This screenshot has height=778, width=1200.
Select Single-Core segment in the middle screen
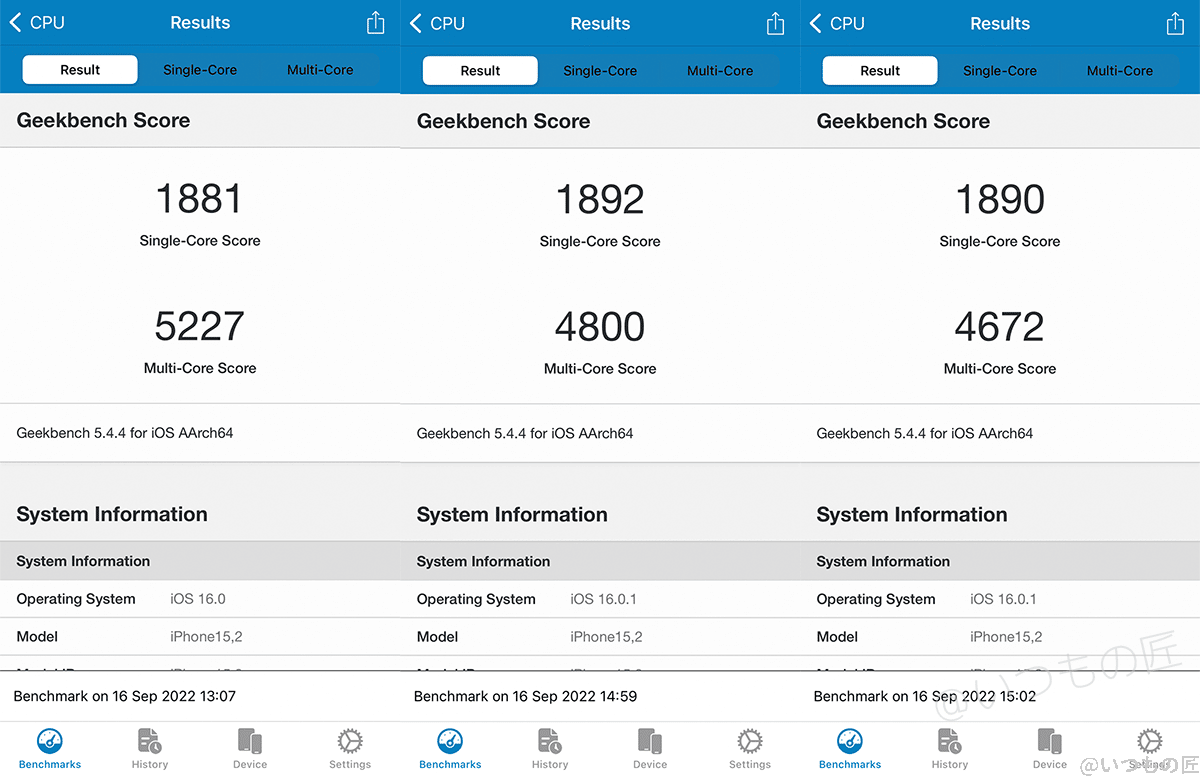point(599,70)
